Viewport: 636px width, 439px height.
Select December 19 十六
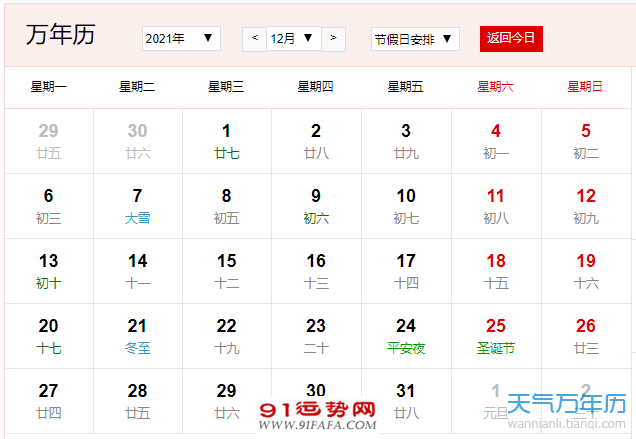pos(586,271)
